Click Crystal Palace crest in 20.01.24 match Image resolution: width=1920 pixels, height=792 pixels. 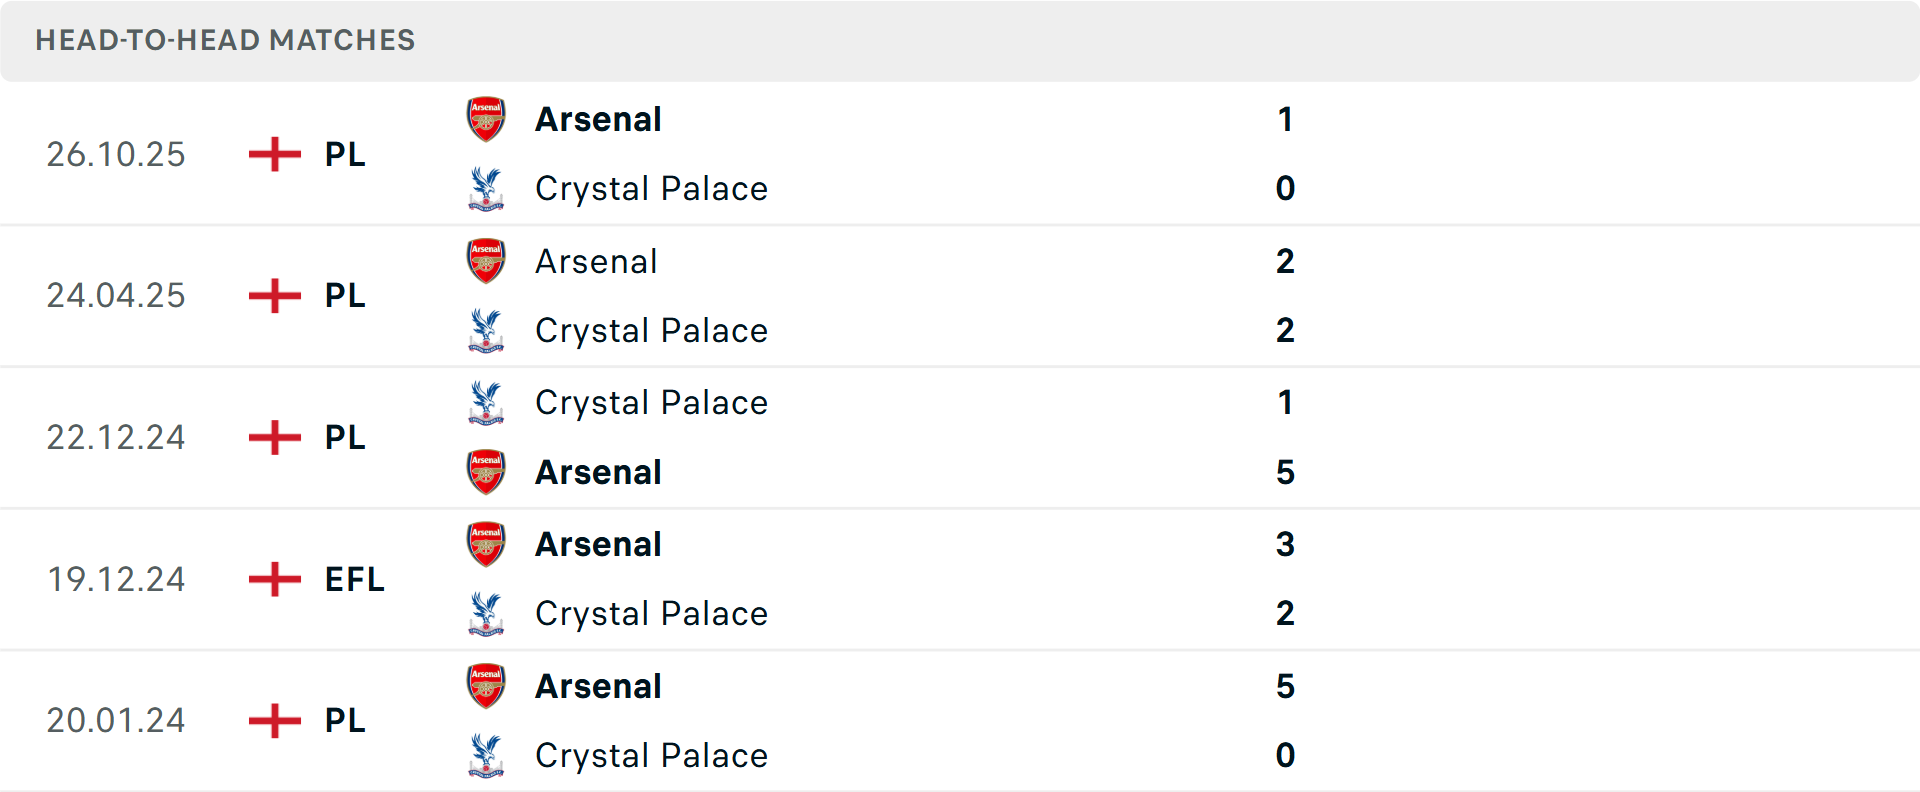click(x=486, y=756)
